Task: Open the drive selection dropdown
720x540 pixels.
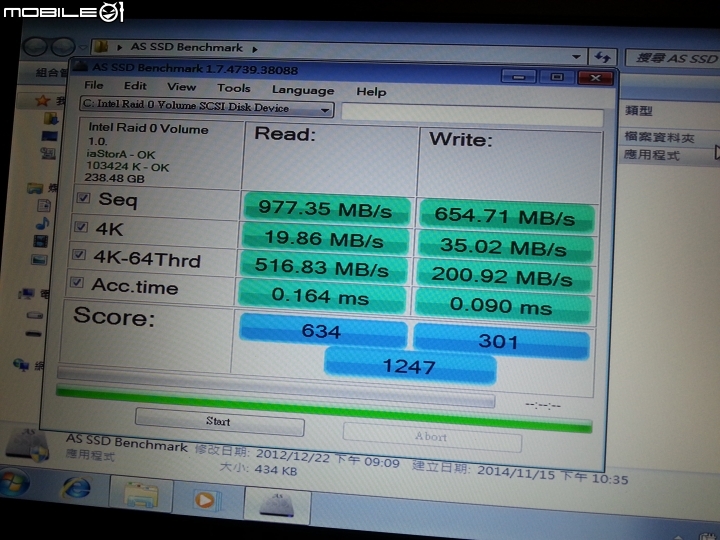Action: click(x=206, y=107)
